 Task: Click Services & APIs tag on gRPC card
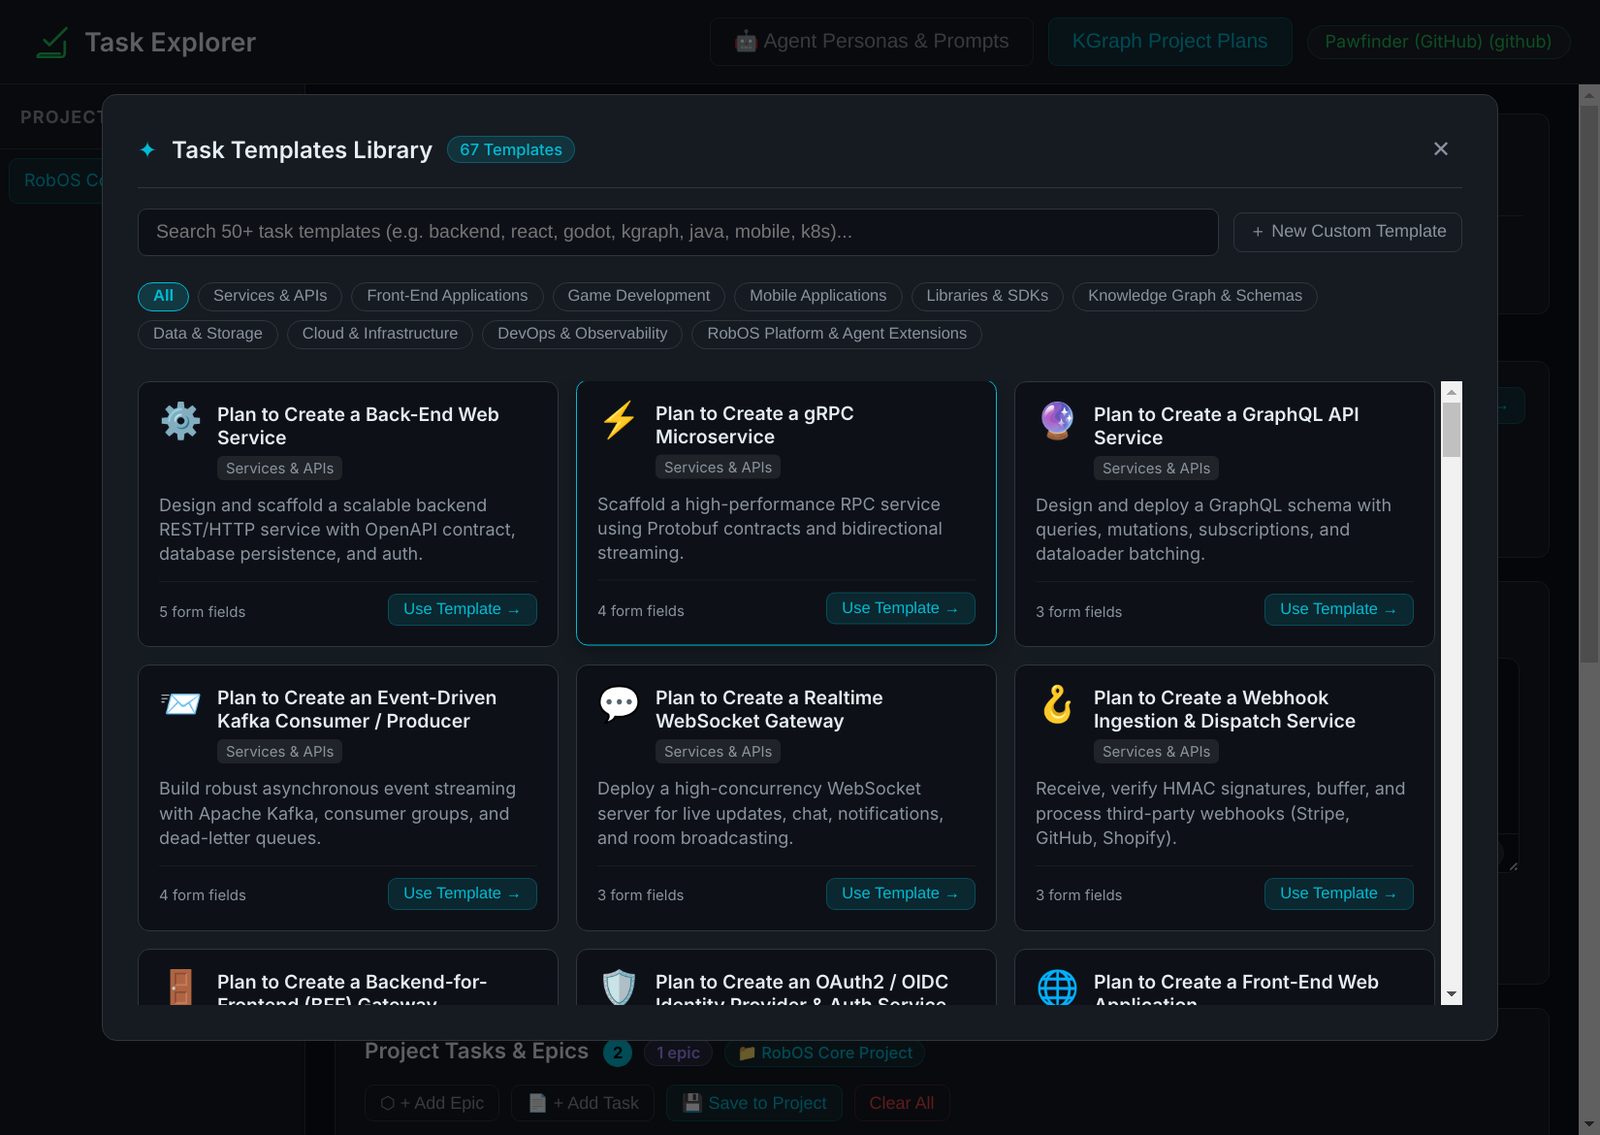tap(718, 468)
